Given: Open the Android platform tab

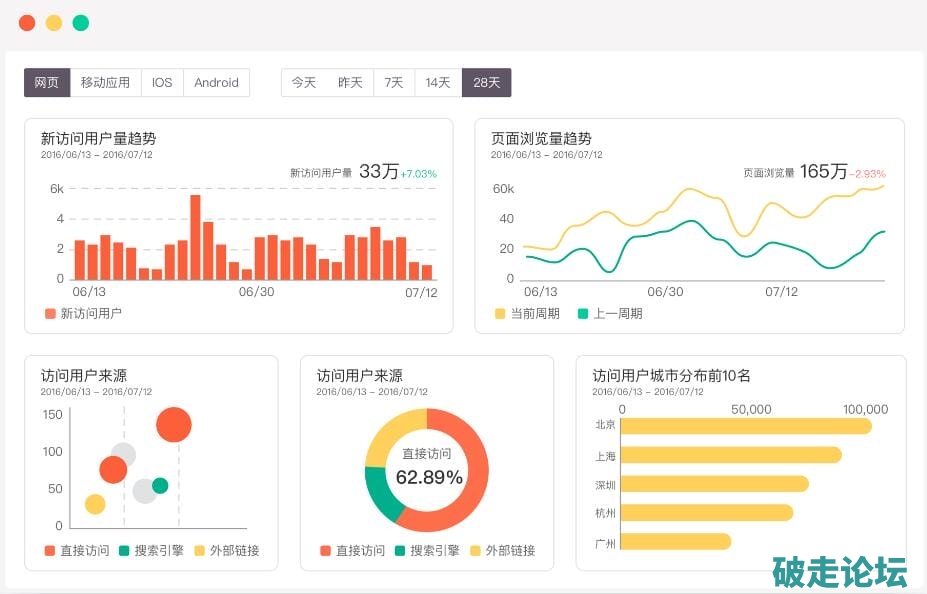Looking at the screenshot, I should pos(216,83).
